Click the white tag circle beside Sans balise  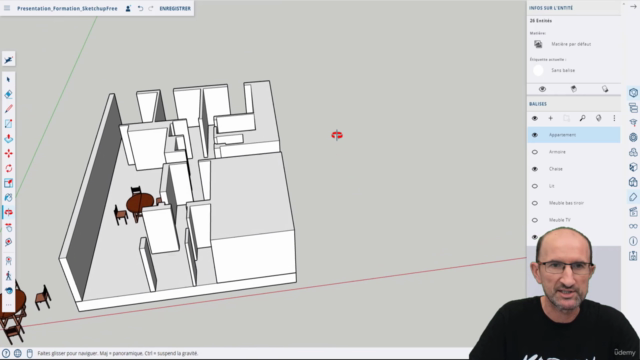pyautogui.click(x=538, y=70)
